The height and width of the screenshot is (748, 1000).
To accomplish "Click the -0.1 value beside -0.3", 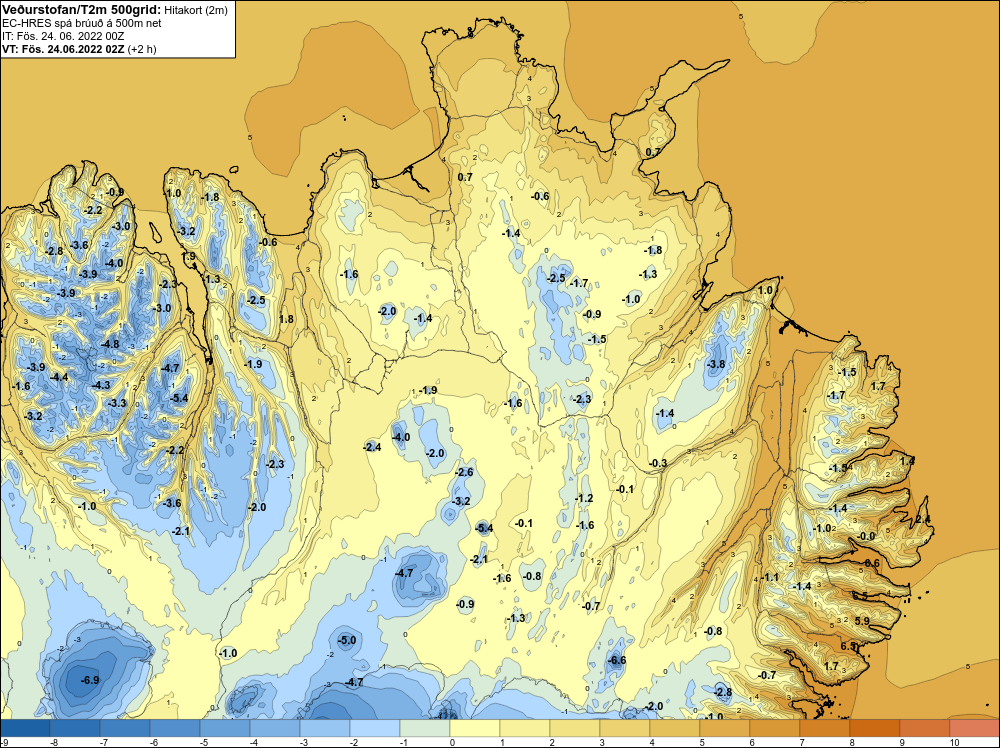I will coord(625,489).
